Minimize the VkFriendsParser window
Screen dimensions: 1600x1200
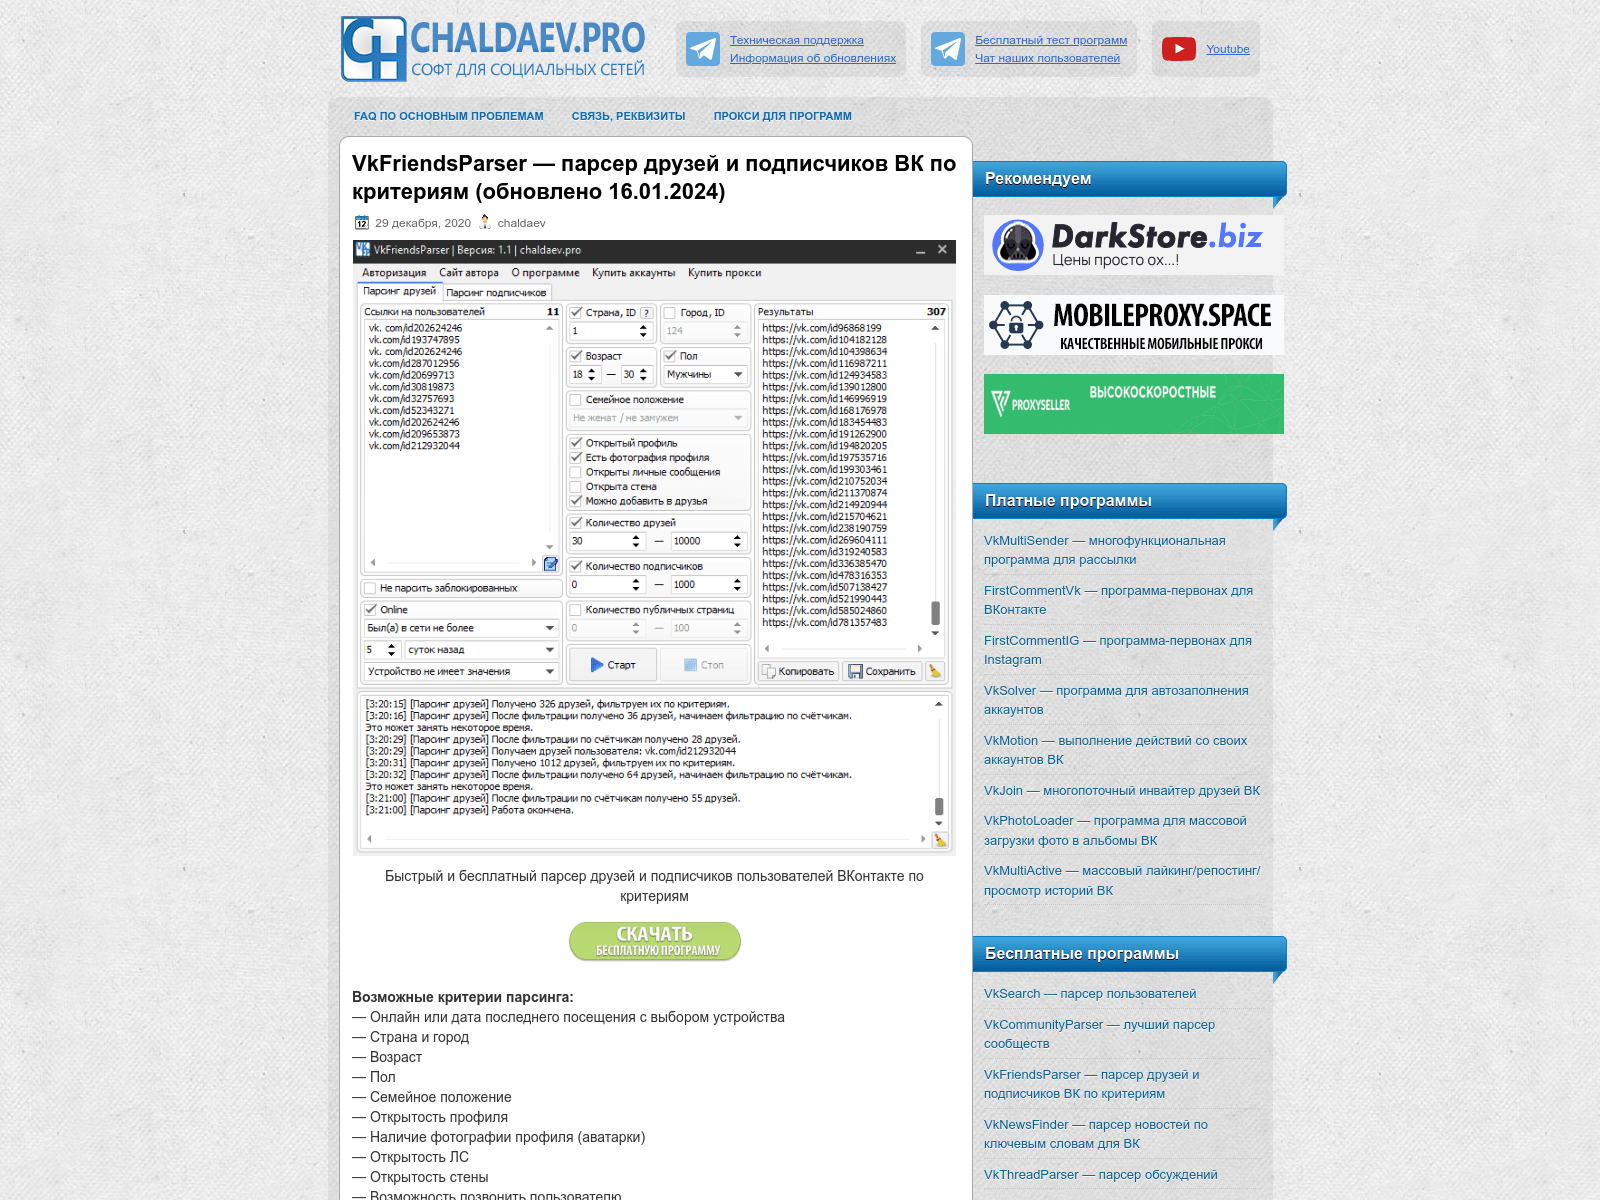point(920,251)
